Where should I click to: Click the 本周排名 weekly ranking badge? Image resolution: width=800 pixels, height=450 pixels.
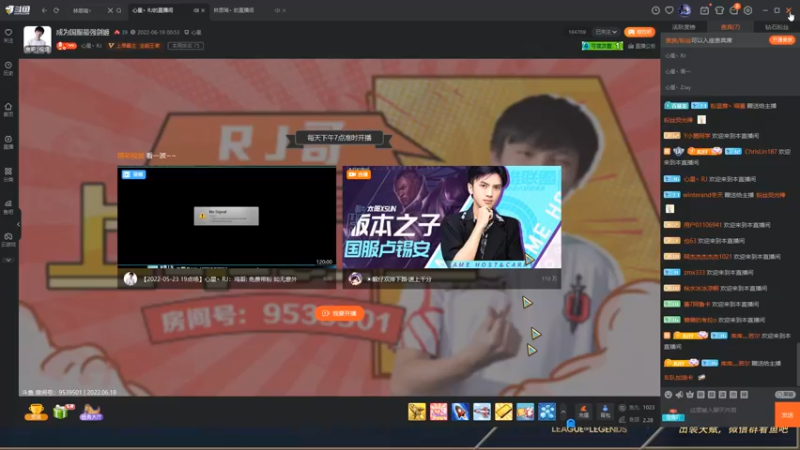186,46
